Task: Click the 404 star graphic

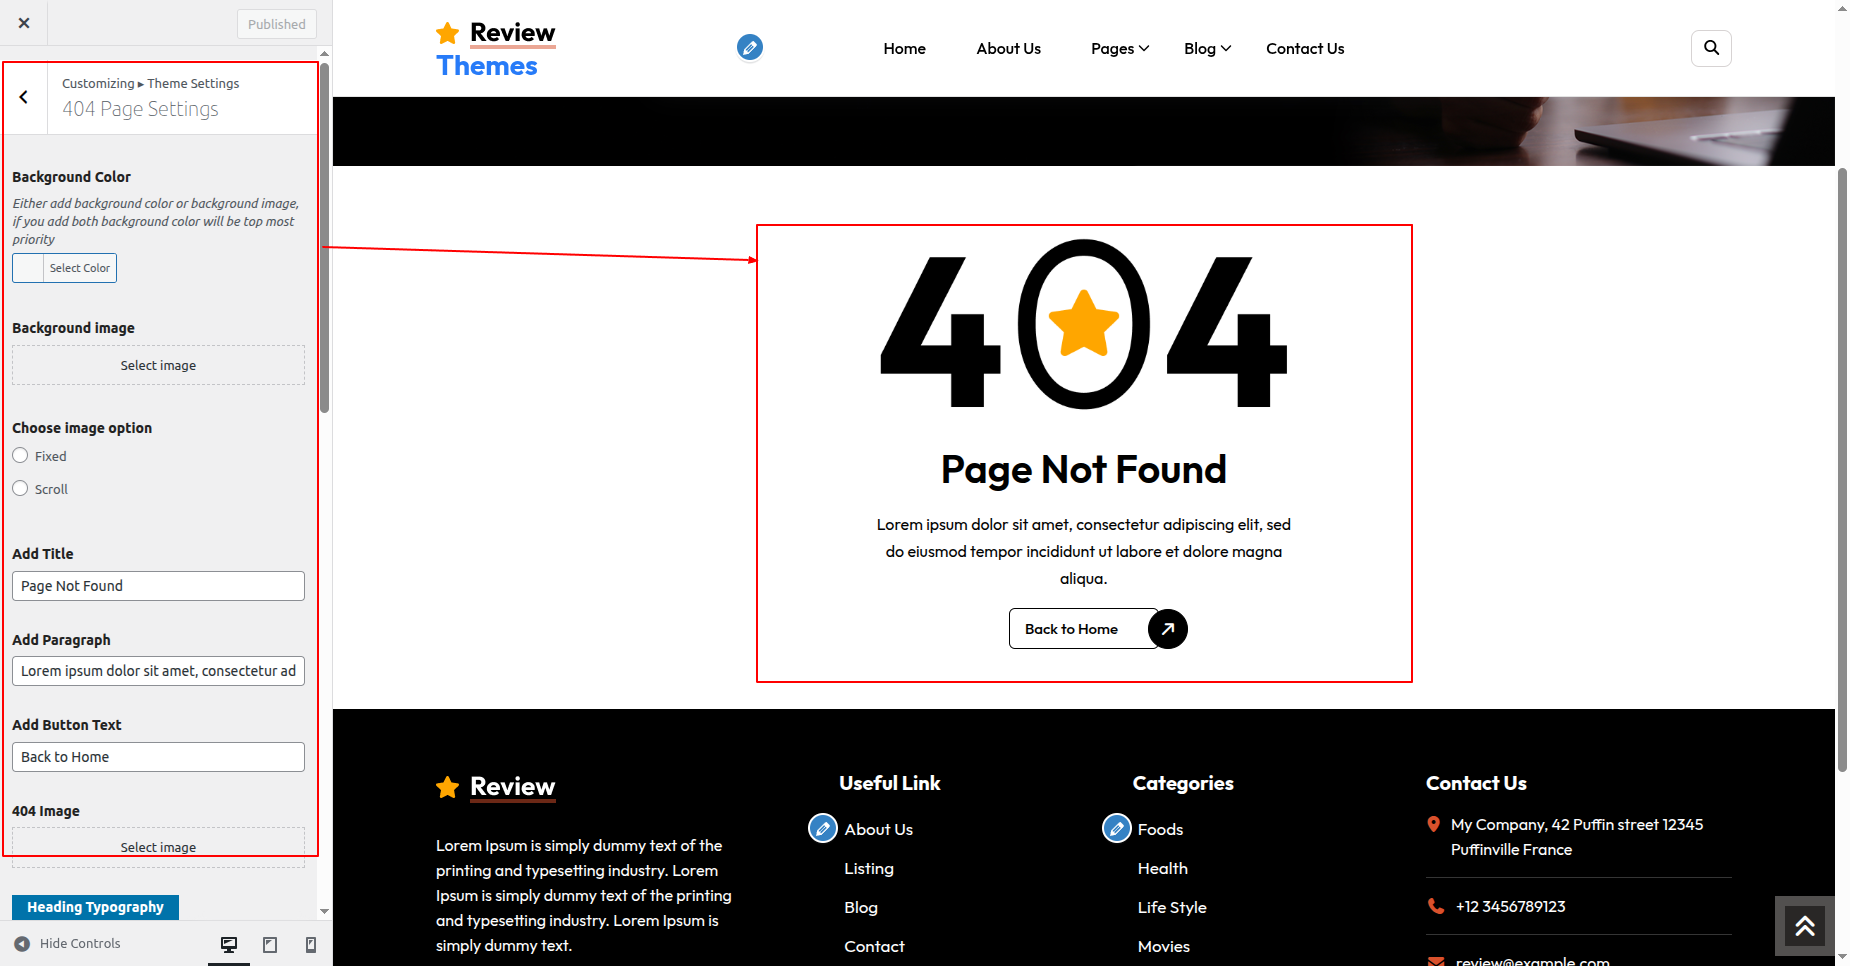Action: (x=1083, y=324)
